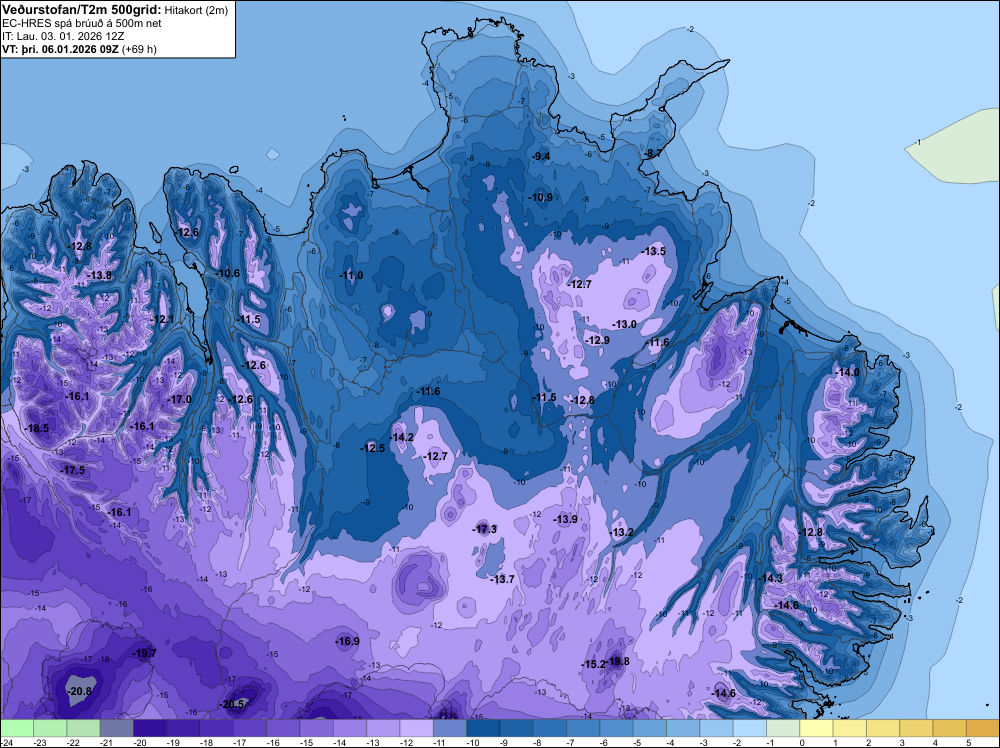
Task: Click the 'IT: Lau. 03. 01. 2026 12Z' line
Action: click(x=62, y=36)
